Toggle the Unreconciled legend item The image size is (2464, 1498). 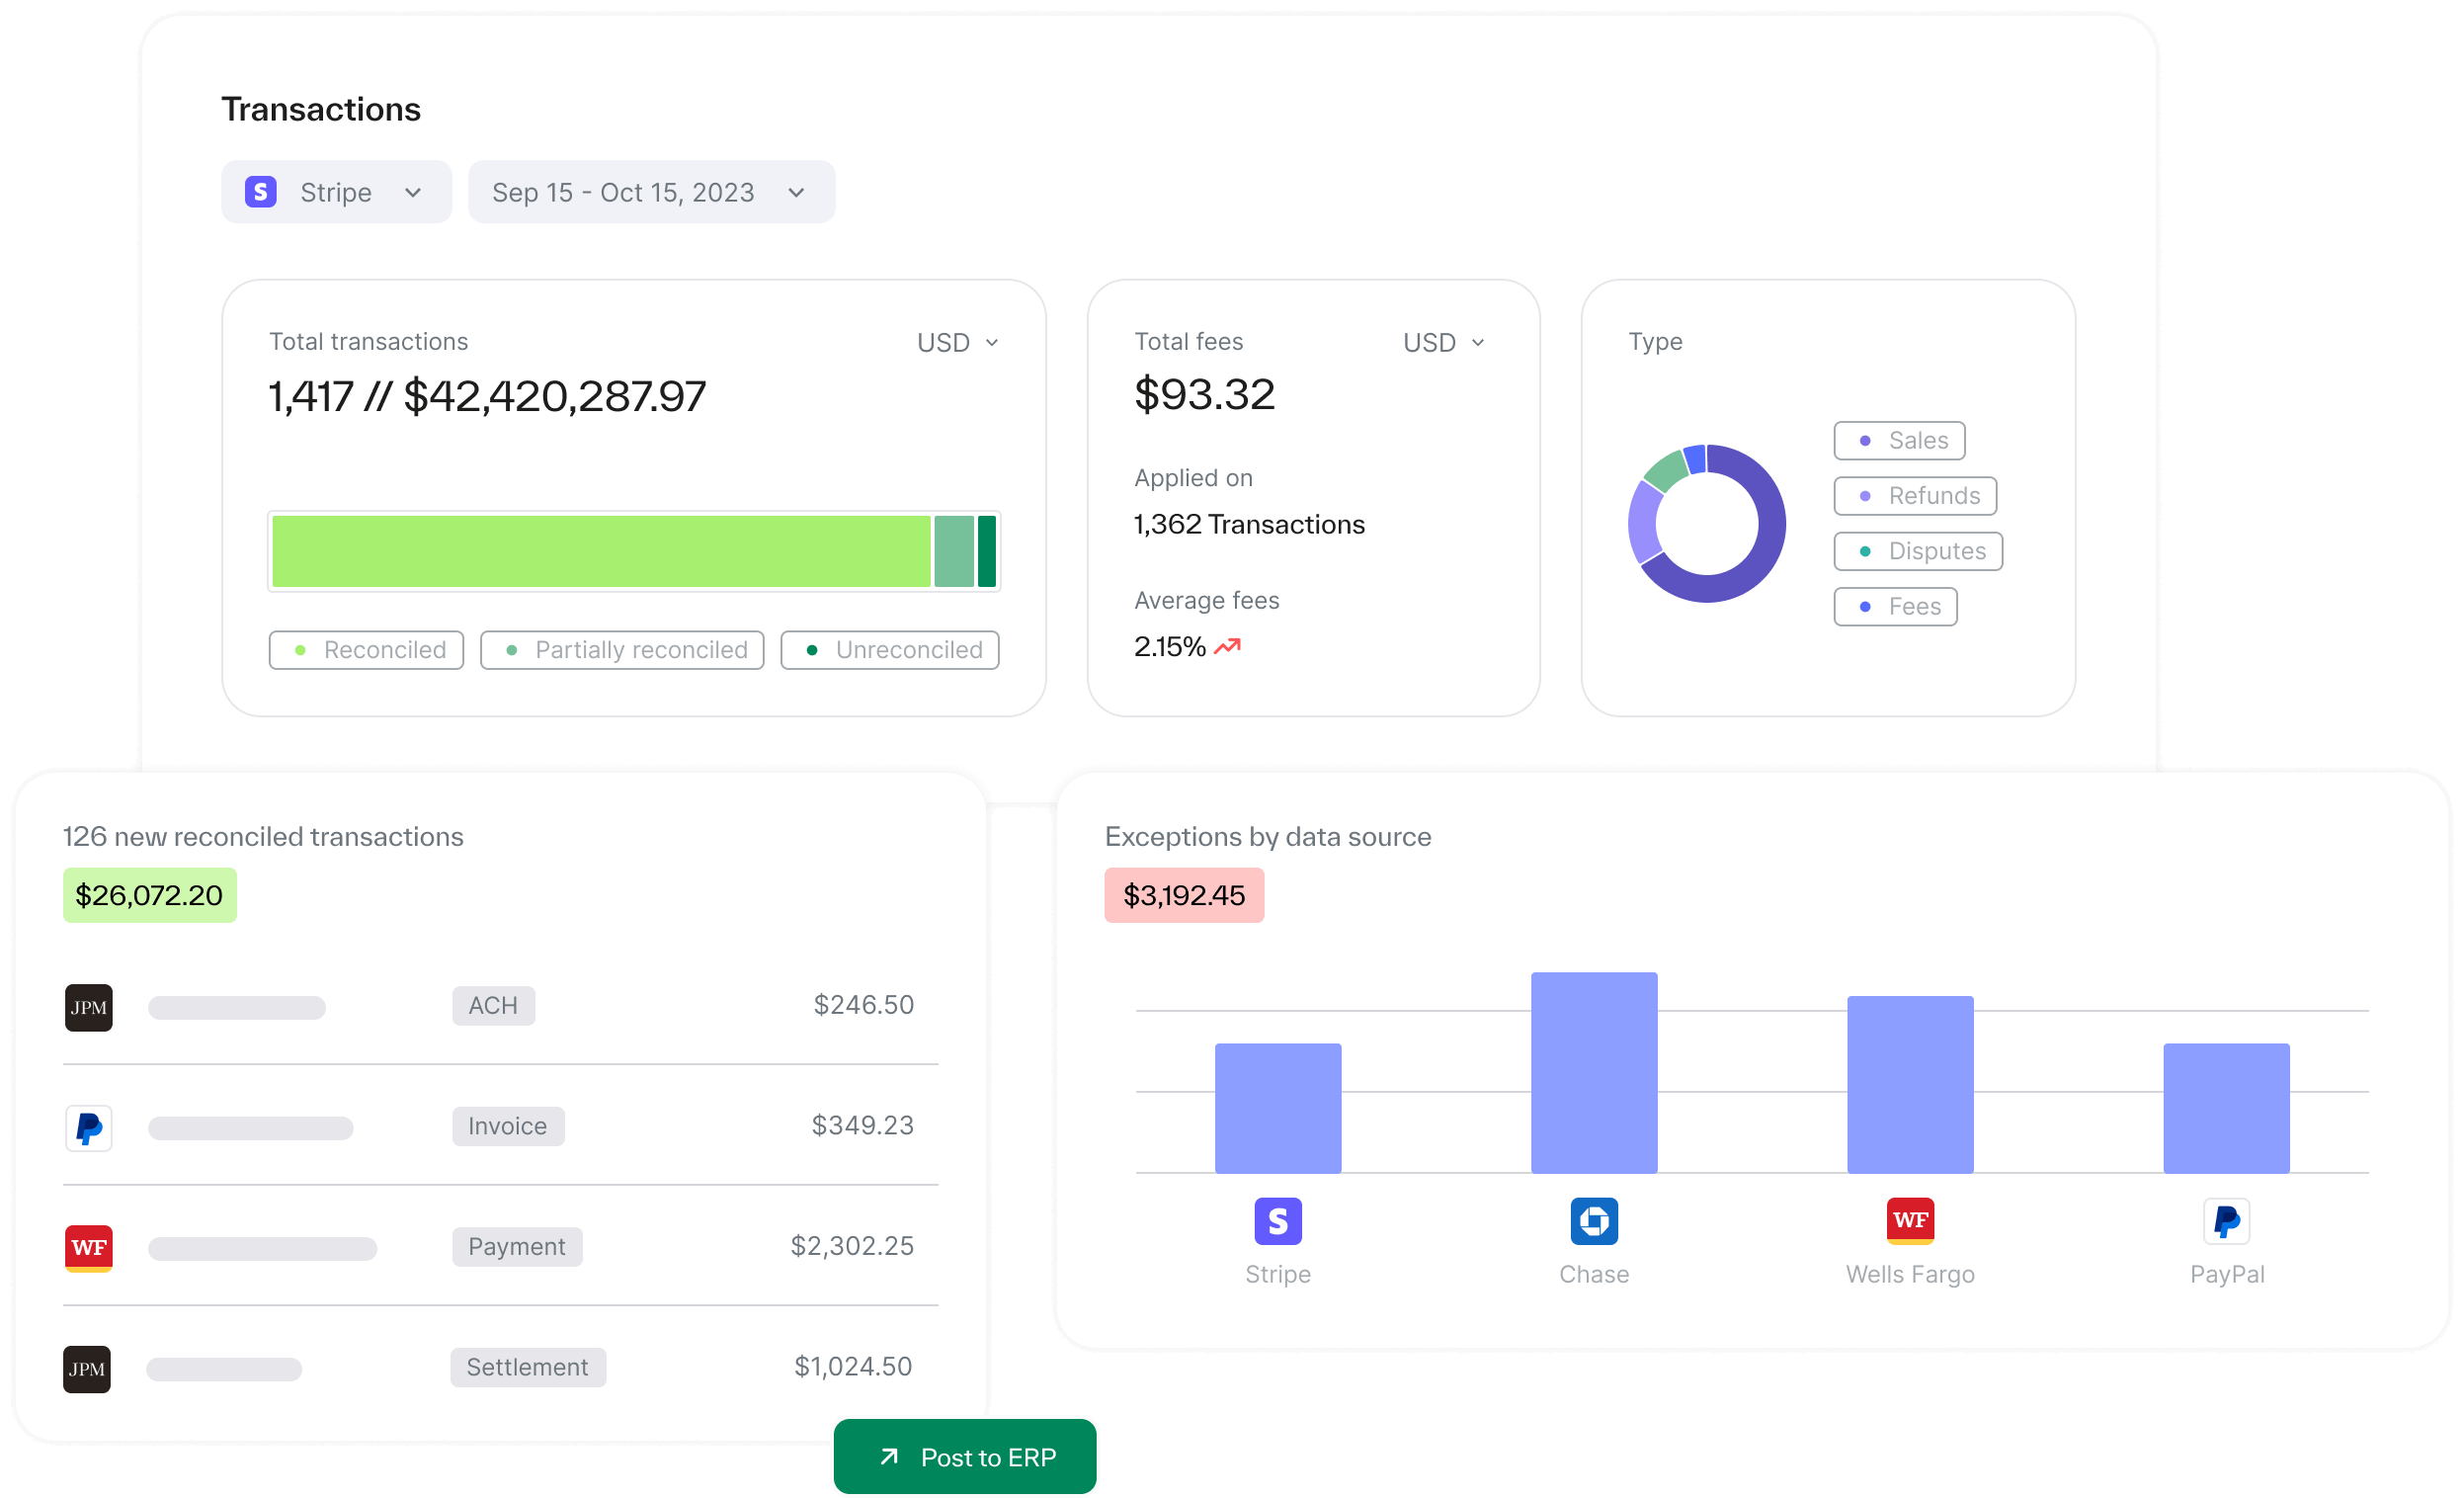click(x=889, y=650)
